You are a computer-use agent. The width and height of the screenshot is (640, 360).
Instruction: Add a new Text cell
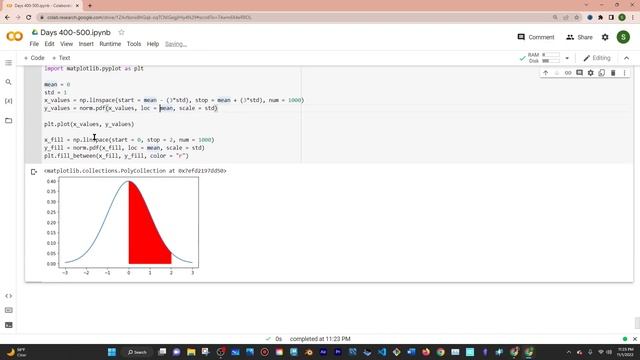[x=61, y=58]
